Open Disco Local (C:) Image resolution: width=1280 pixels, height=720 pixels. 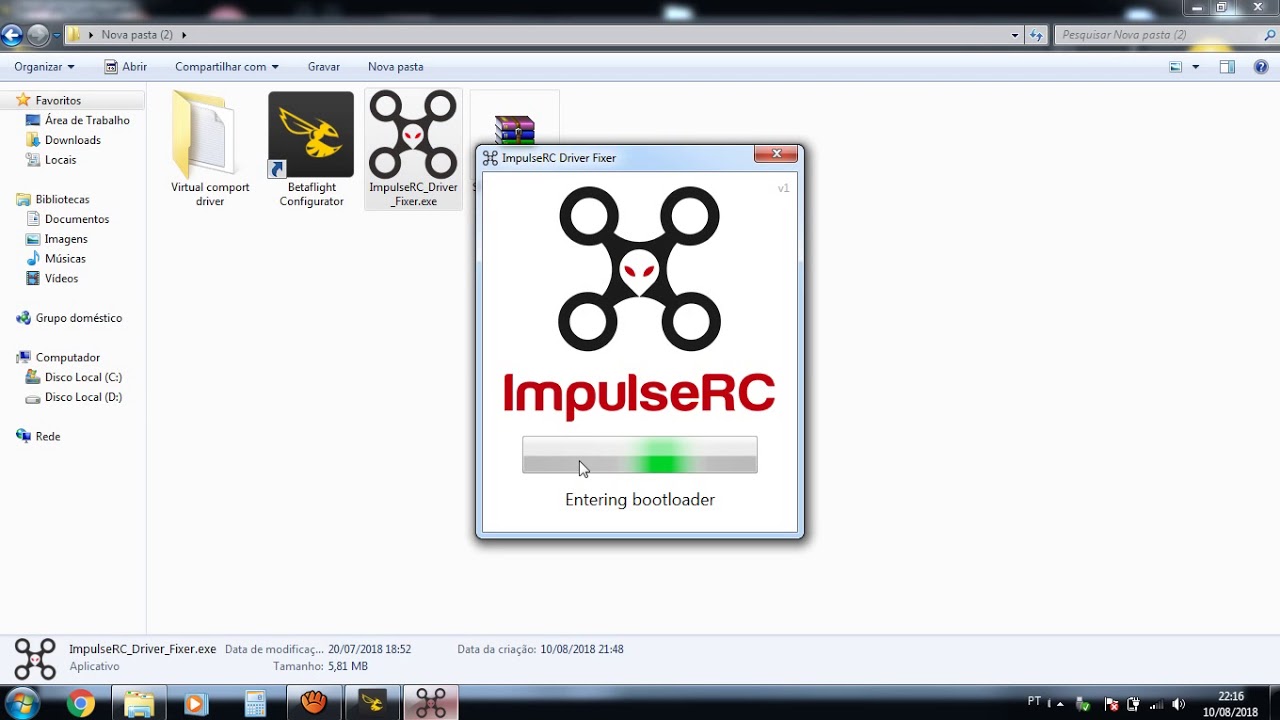click(83, 377)
